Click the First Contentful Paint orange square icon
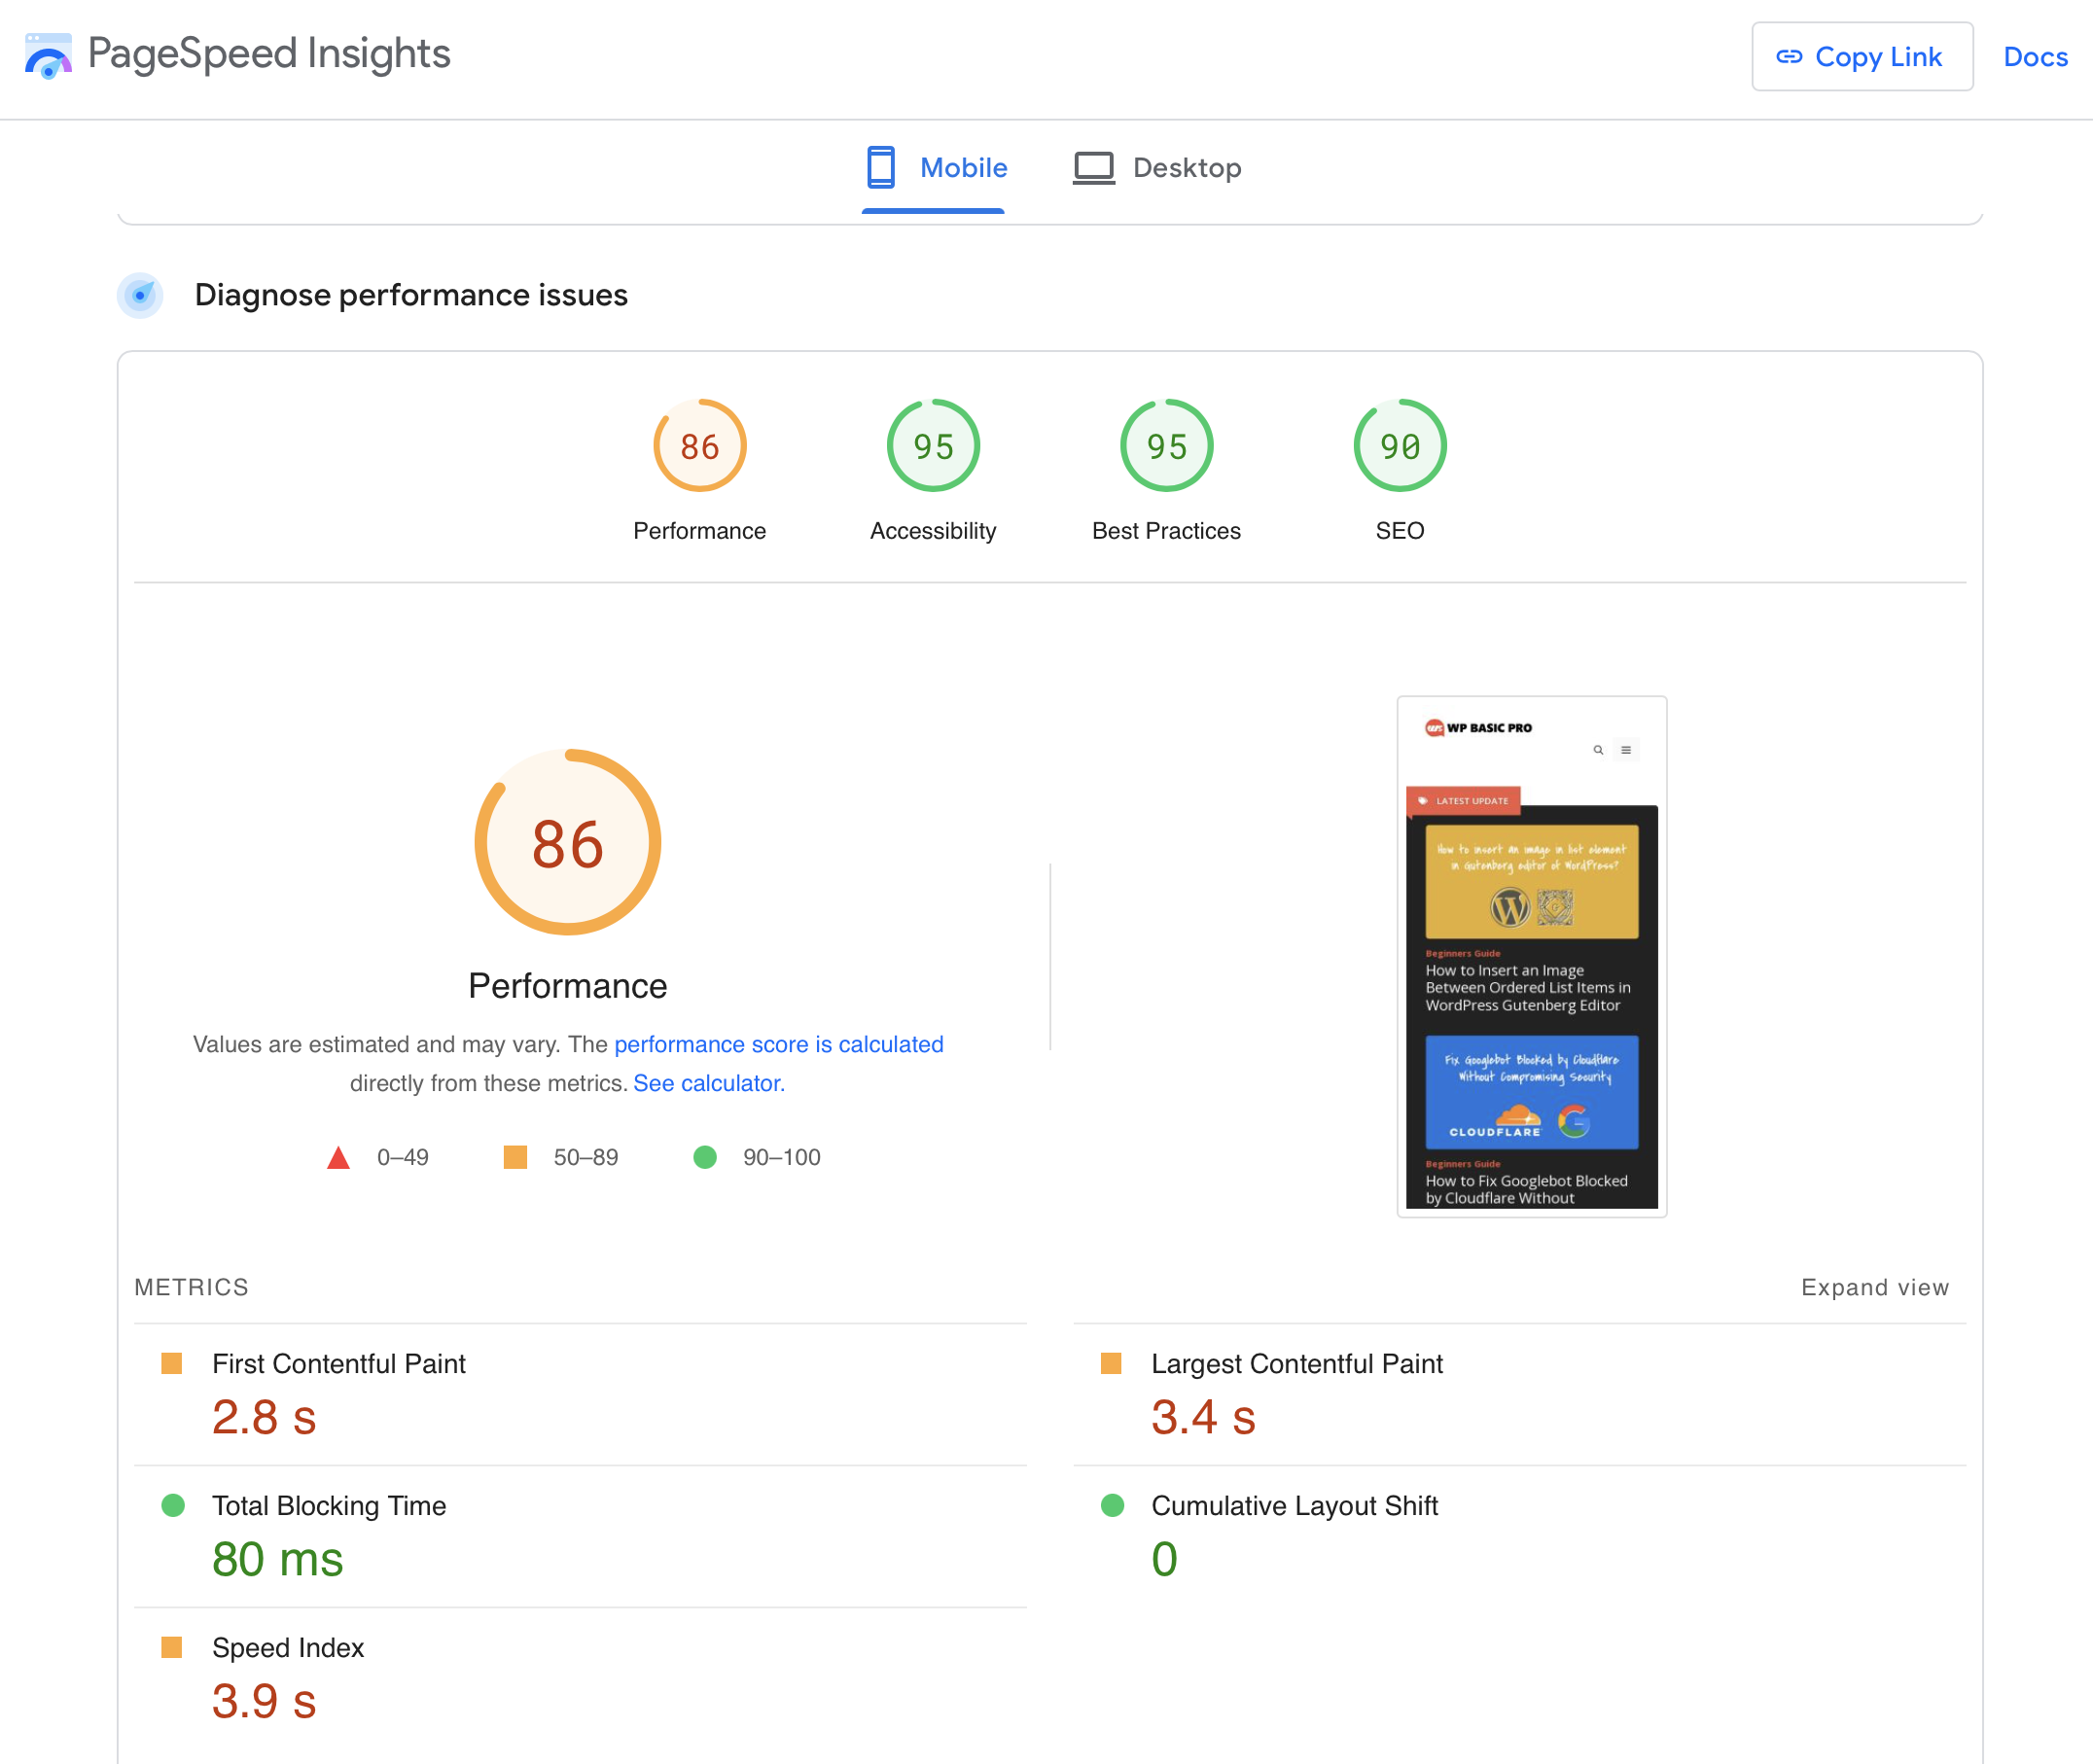 pos(172,1364)
